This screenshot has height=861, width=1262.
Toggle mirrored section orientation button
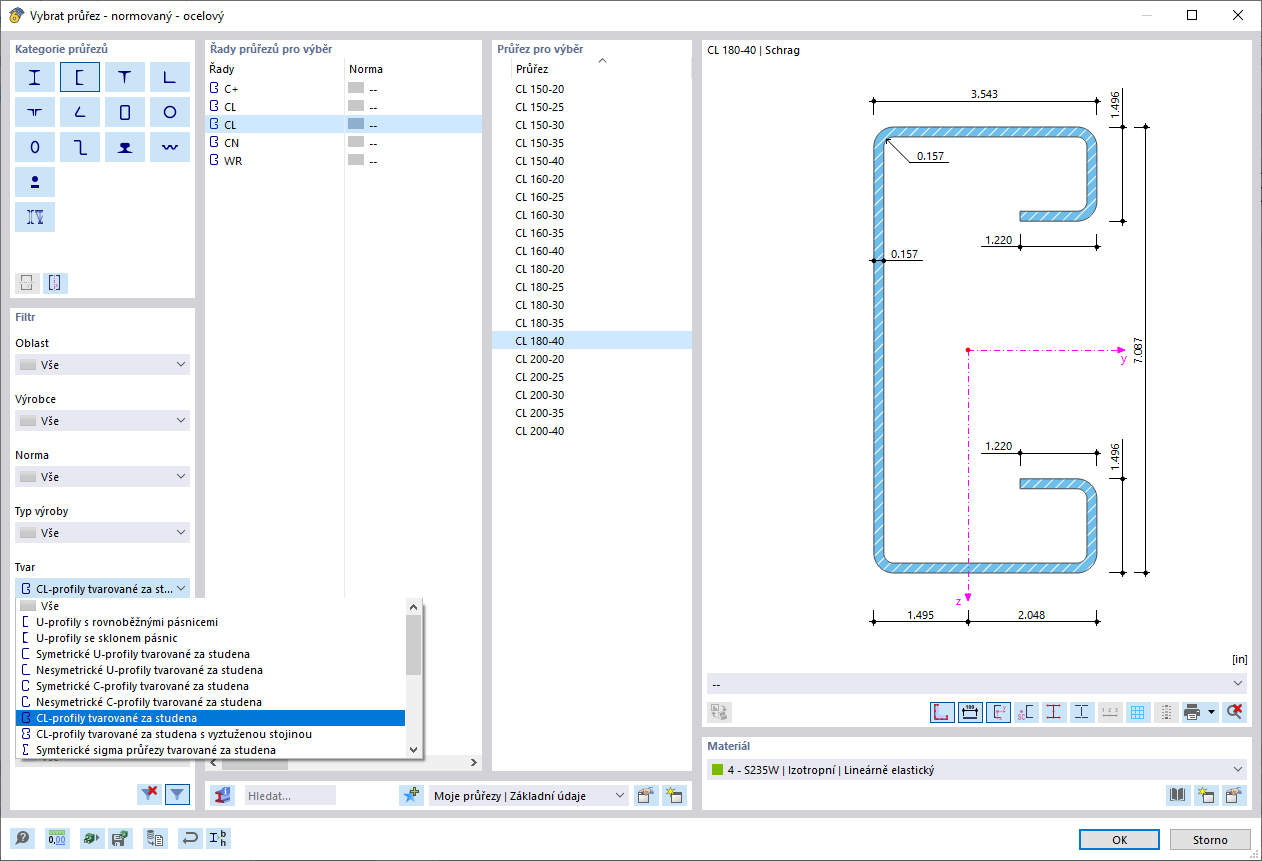tap(54, 283)
